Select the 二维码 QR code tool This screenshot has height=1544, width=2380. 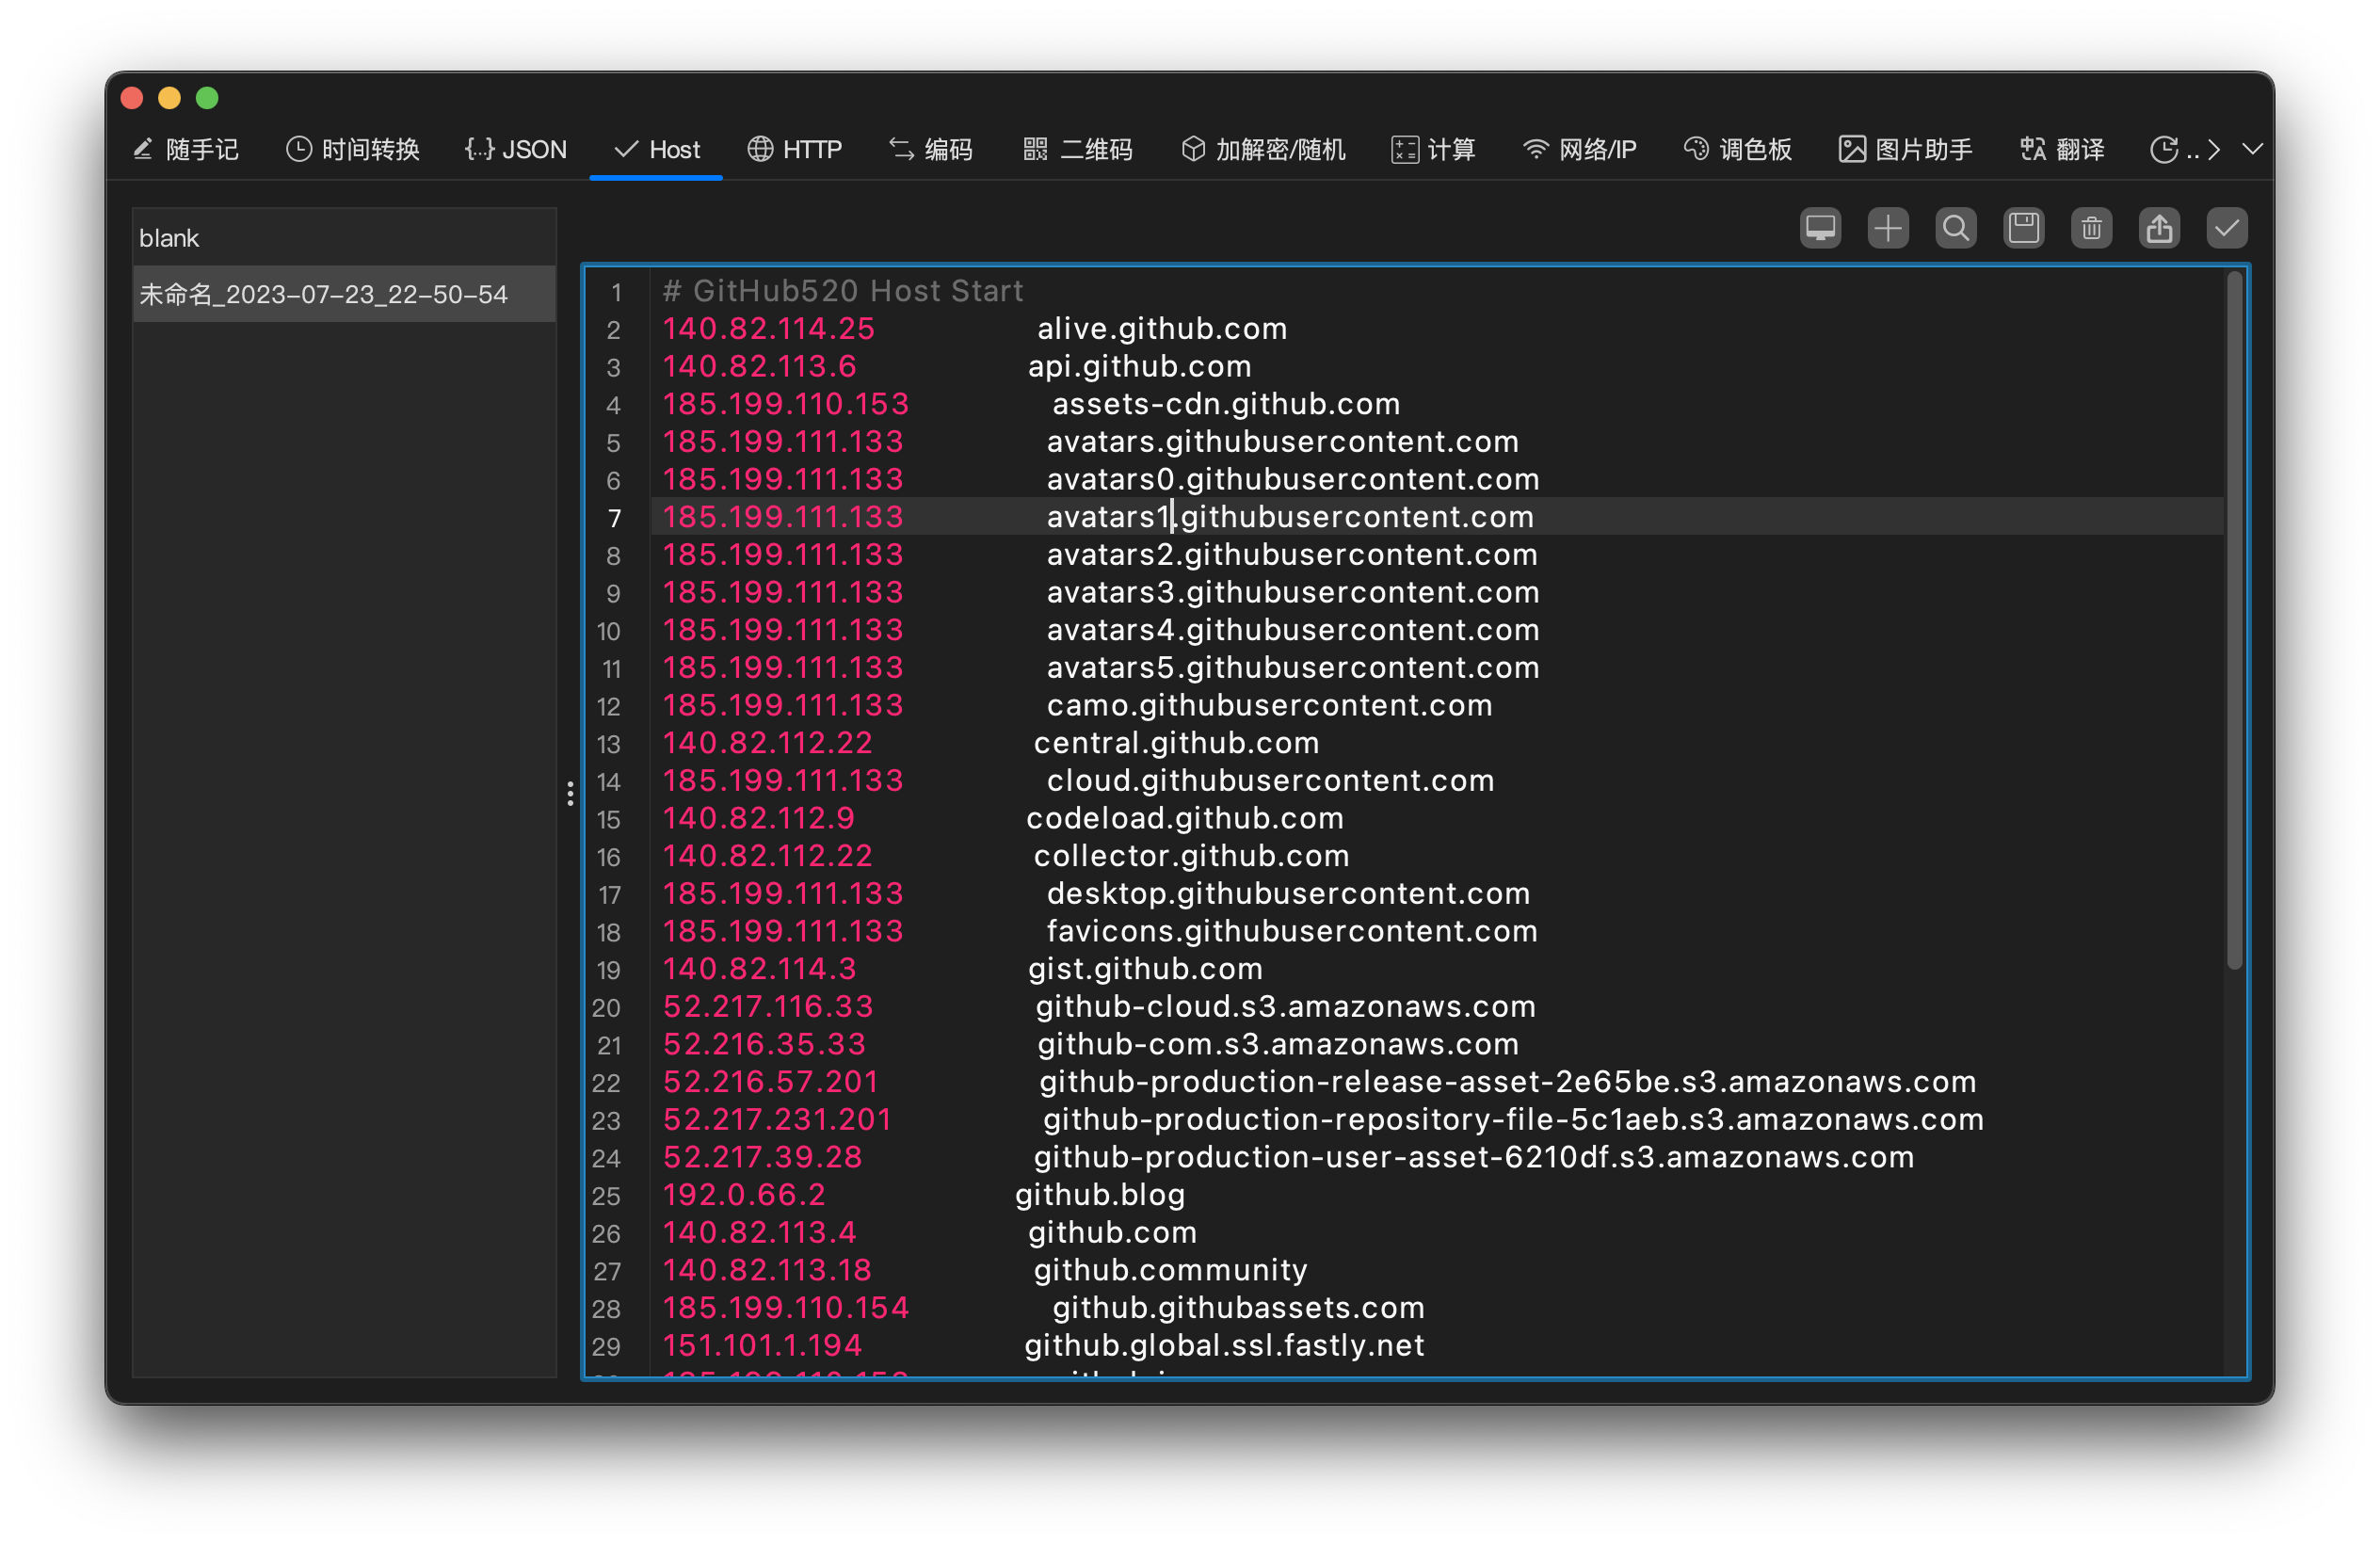coord(1076,148)
